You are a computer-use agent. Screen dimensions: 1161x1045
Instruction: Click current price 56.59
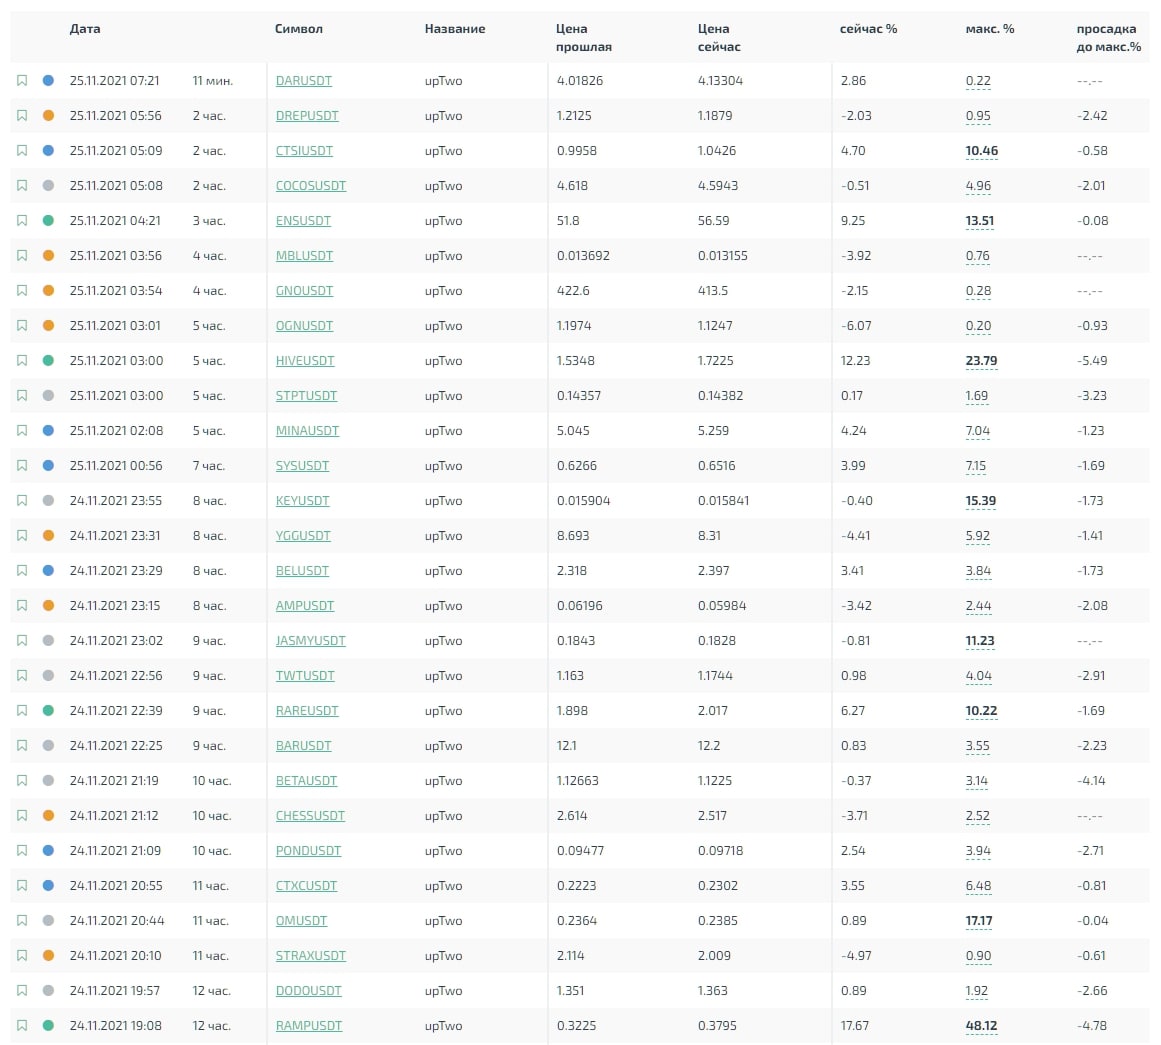(714, 221)
